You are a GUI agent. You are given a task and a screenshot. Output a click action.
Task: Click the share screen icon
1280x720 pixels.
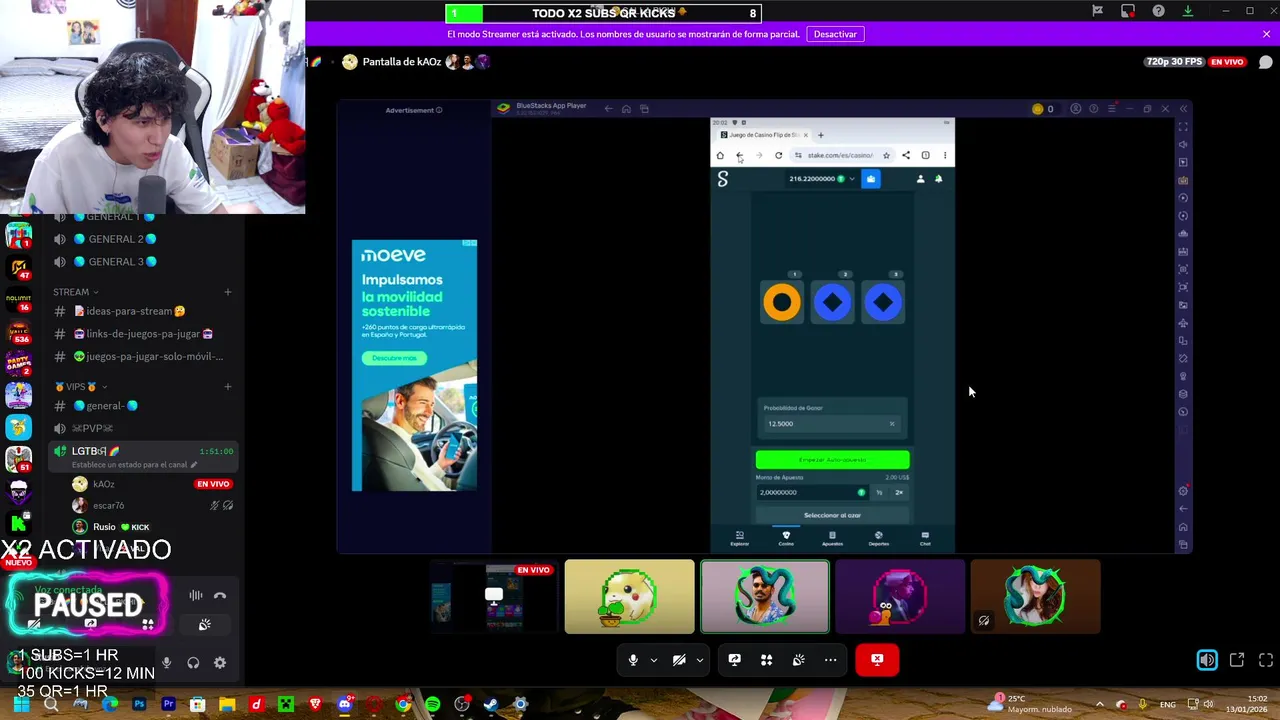[734, 660]
